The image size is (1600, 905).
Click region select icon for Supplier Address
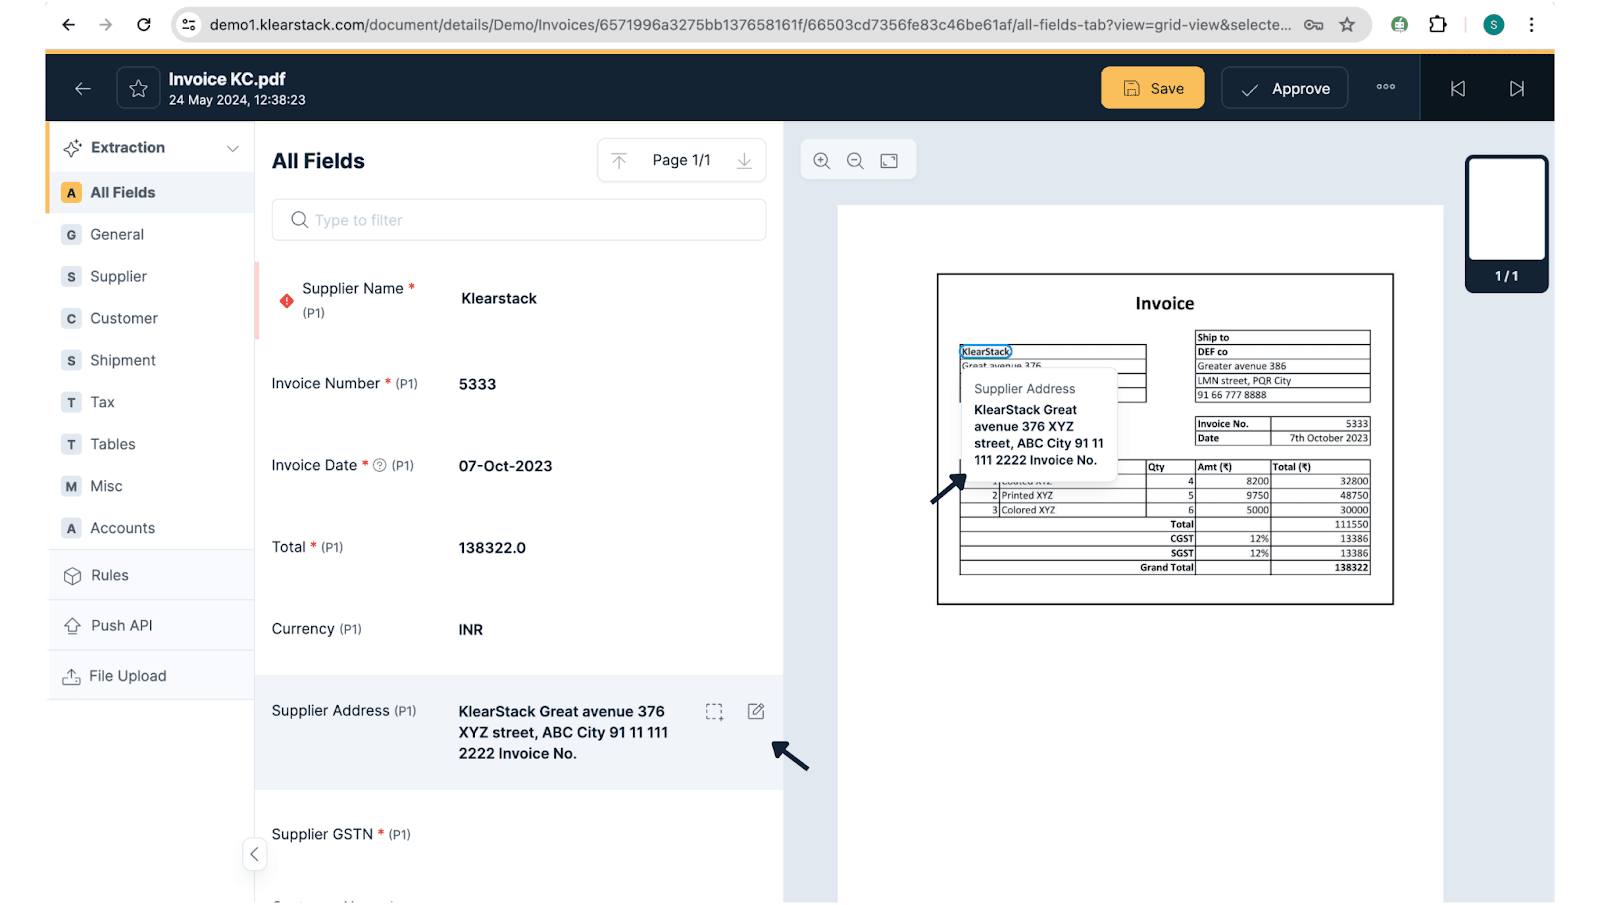point(714,712)
